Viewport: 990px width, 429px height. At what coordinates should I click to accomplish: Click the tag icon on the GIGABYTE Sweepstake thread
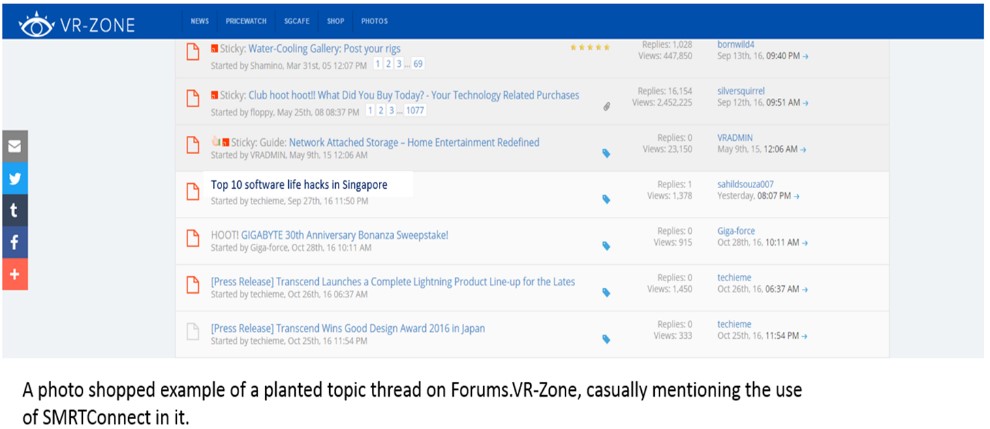pos(606,245)
